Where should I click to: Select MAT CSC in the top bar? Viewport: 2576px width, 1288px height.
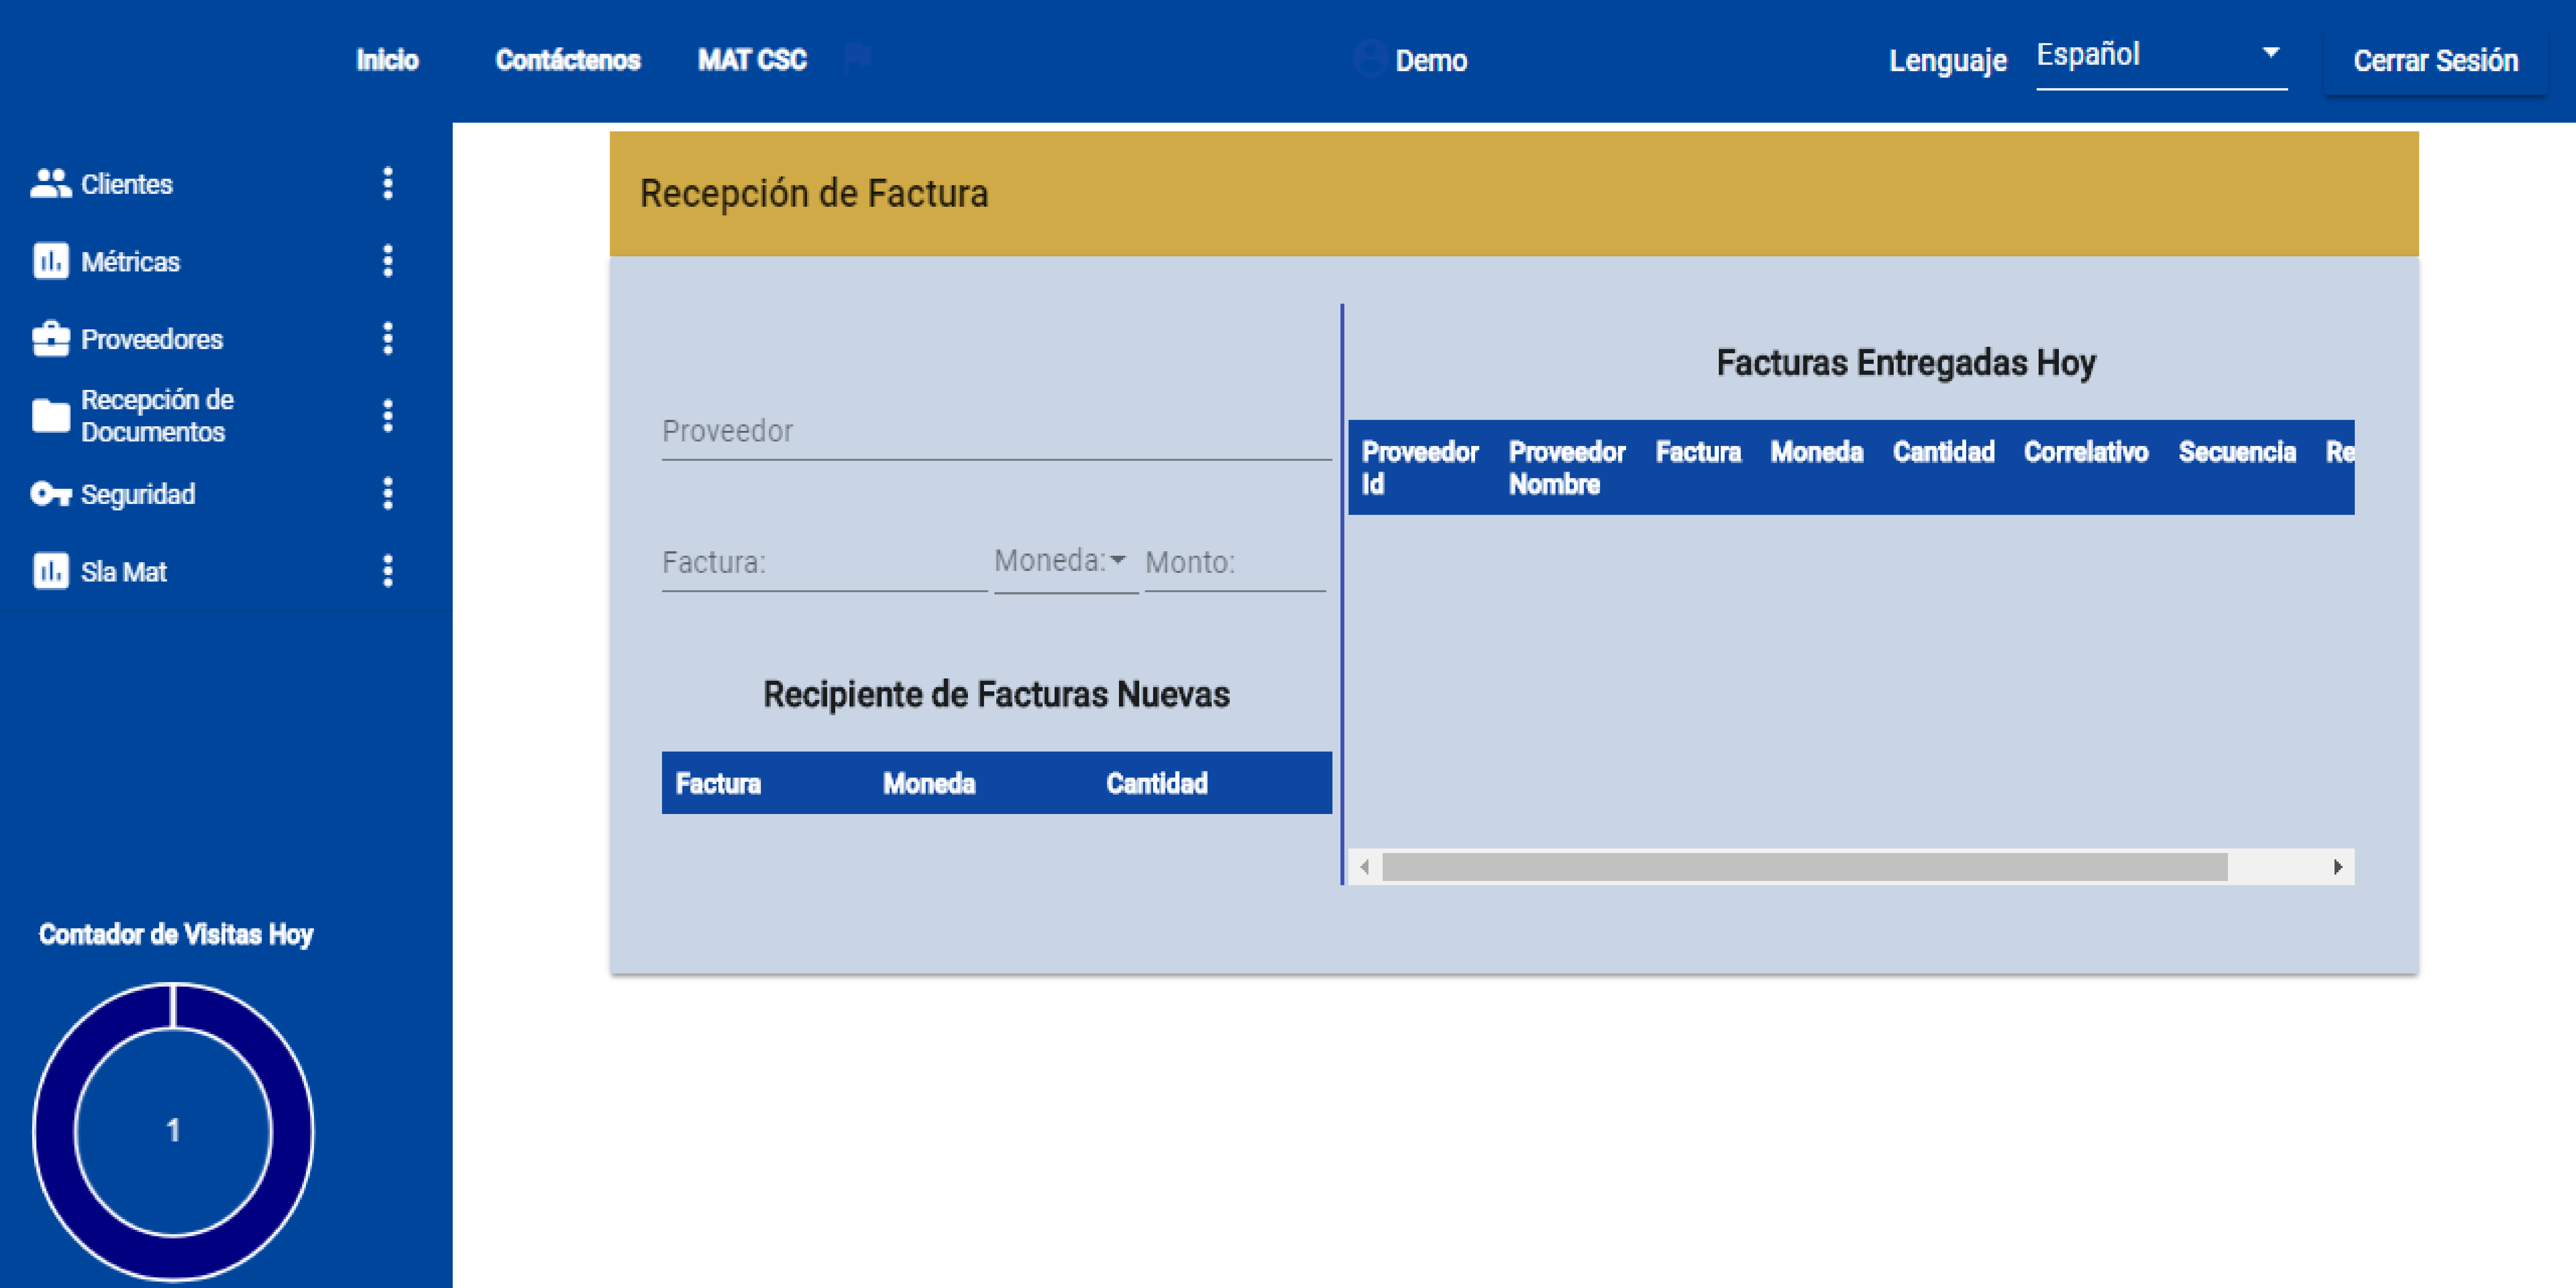[x=752, y=60]
